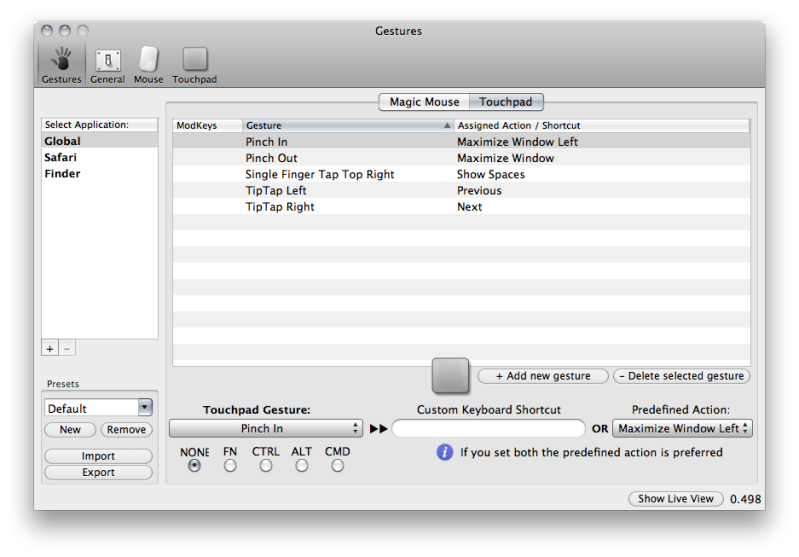Viewport: 799px width, 557px height.
Task: Sort by the ModKeys column header
Action: coord(207,125)
